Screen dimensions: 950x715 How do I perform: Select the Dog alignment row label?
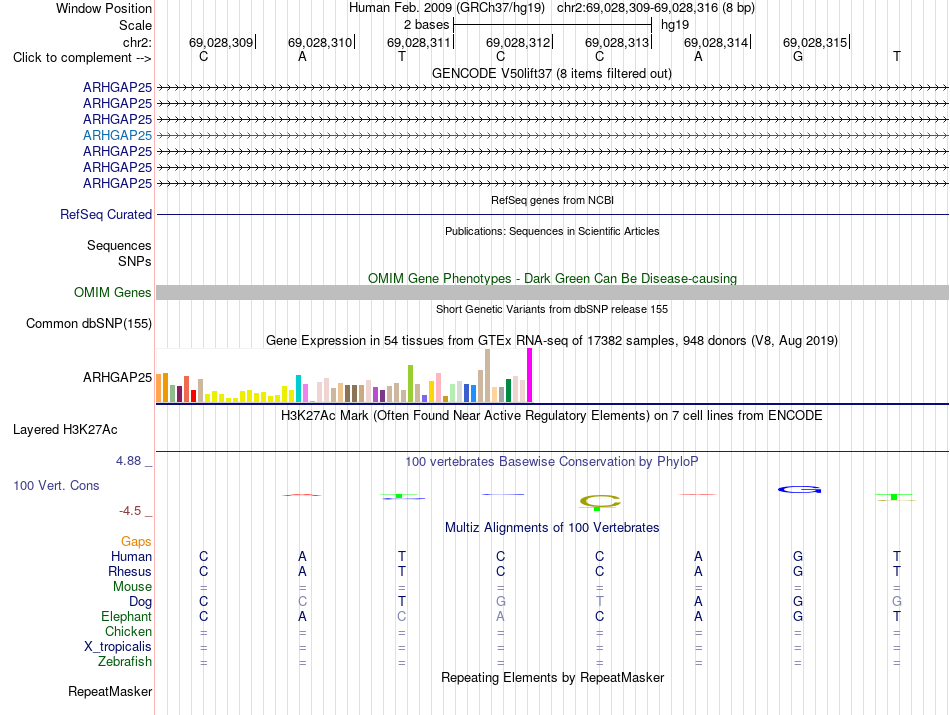pyautogui.click(x=140, y=602)
